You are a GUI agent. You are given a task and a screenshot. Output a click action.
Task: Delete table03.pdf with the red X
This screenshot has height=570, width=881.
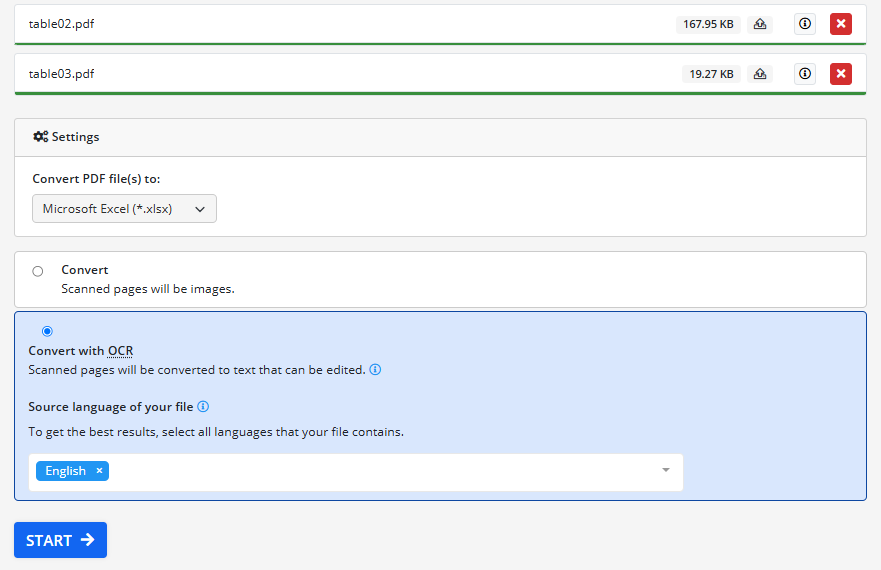841,74
